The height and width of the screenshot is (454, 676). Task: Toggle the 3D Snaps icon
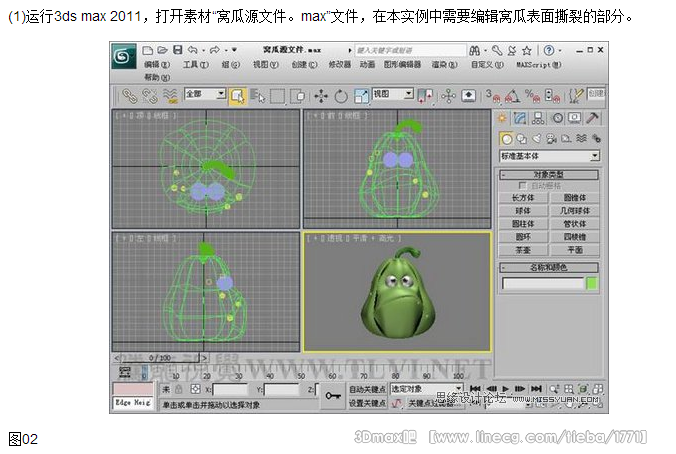click(x=493, y=96)
